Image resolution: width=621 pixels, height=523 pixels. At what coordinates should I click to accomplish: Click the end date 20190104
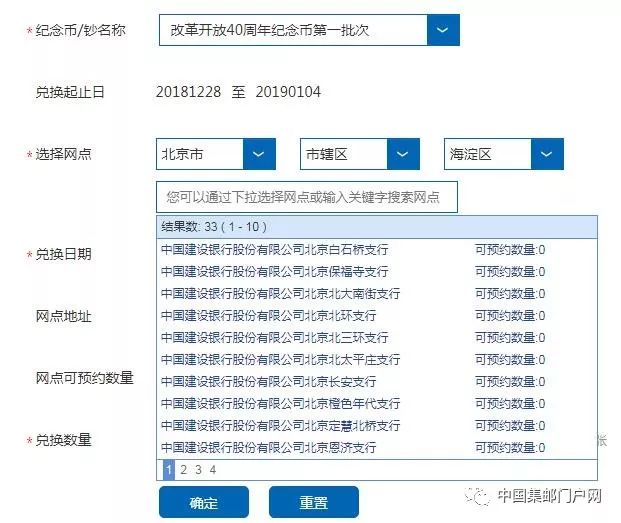(x=288, y=92)
